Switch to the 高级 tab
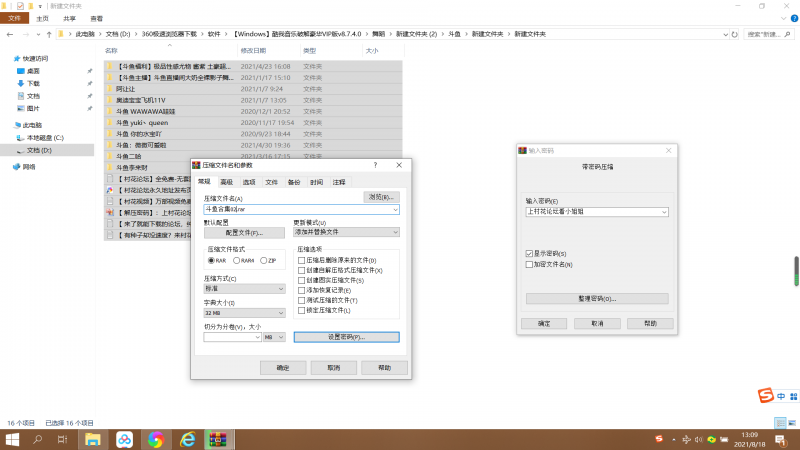 point(226,182)
